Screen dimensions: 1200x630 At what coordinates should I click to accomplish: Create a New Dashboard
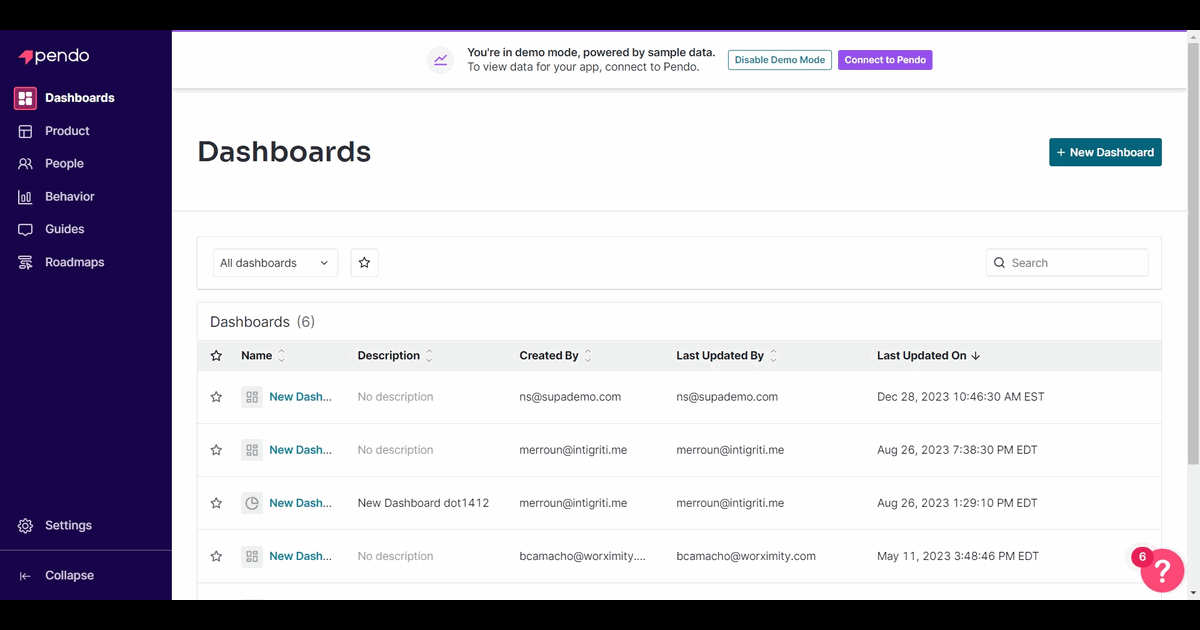click(1105, 152)
